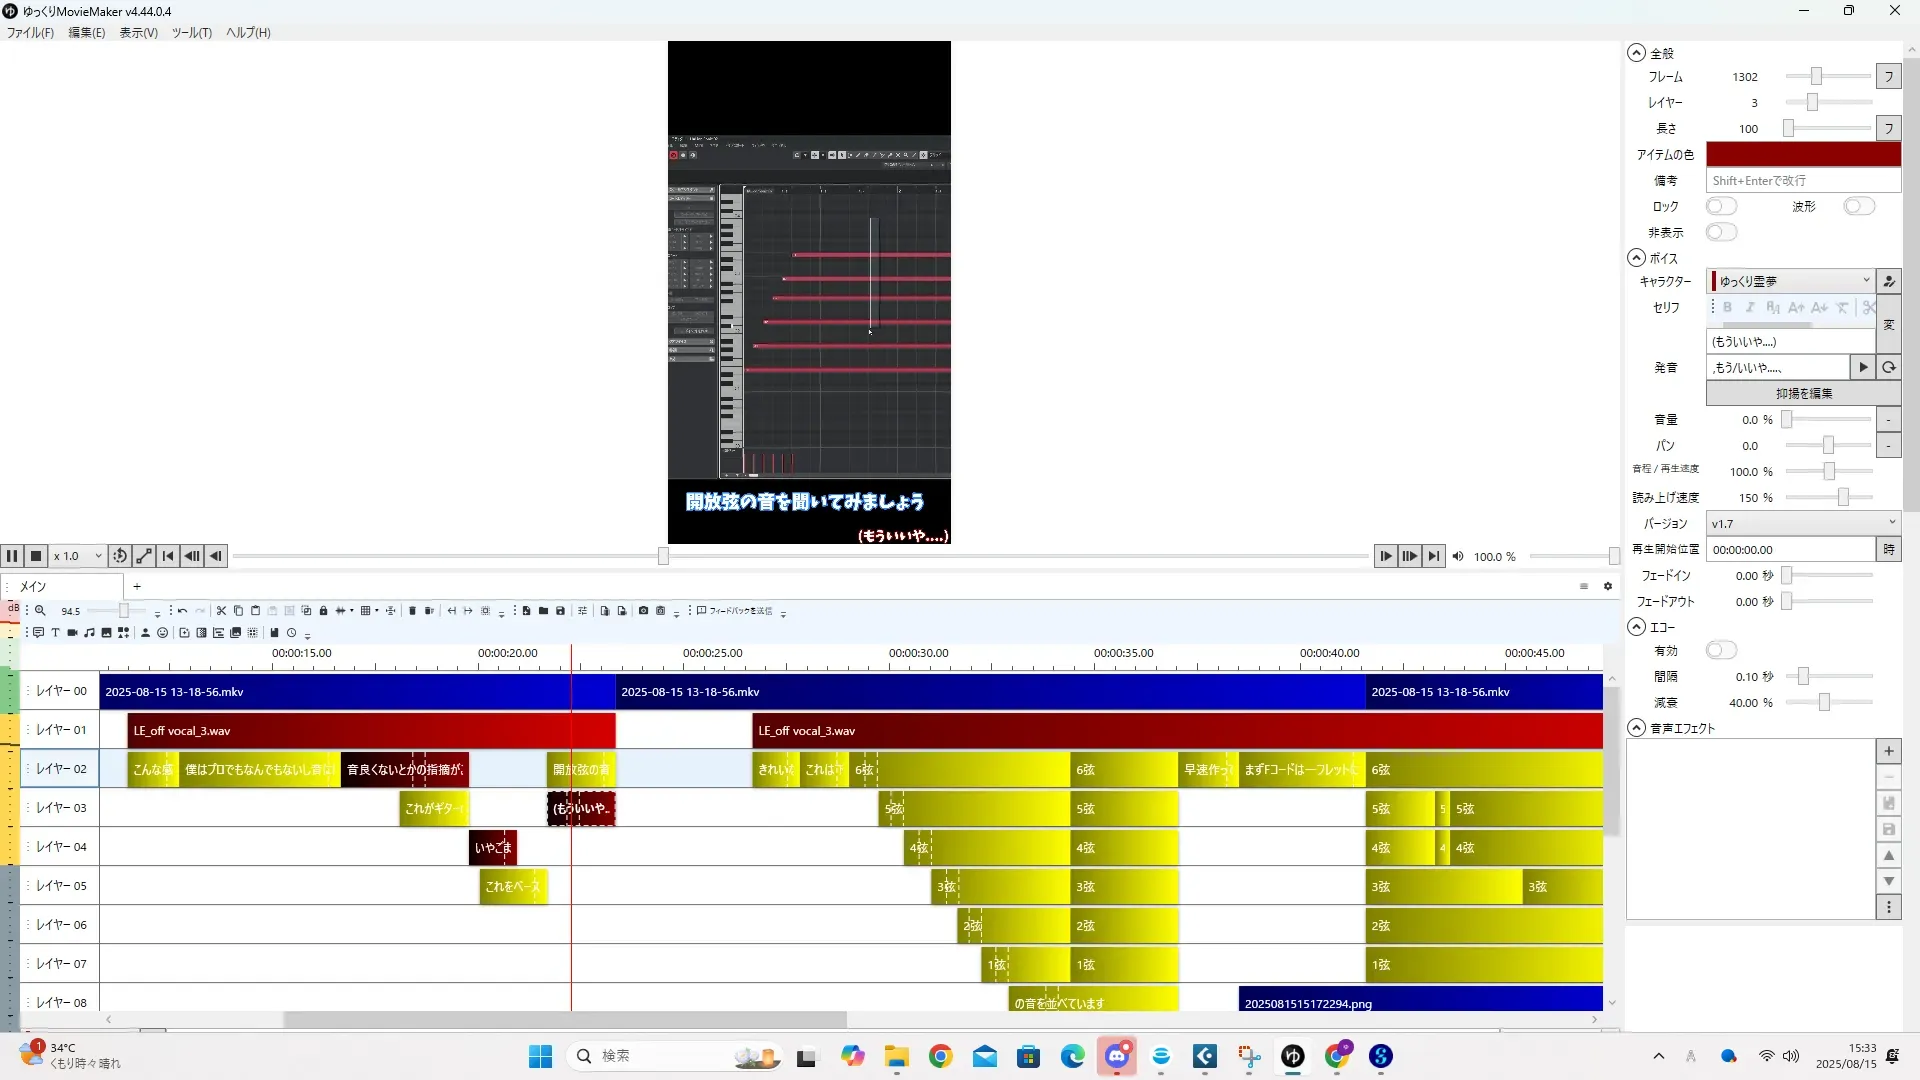The width and height of the screenshot is (1920, 1080).
Task: Click the アイテムの色 dark red swatch
Action: pos(1802,154)
